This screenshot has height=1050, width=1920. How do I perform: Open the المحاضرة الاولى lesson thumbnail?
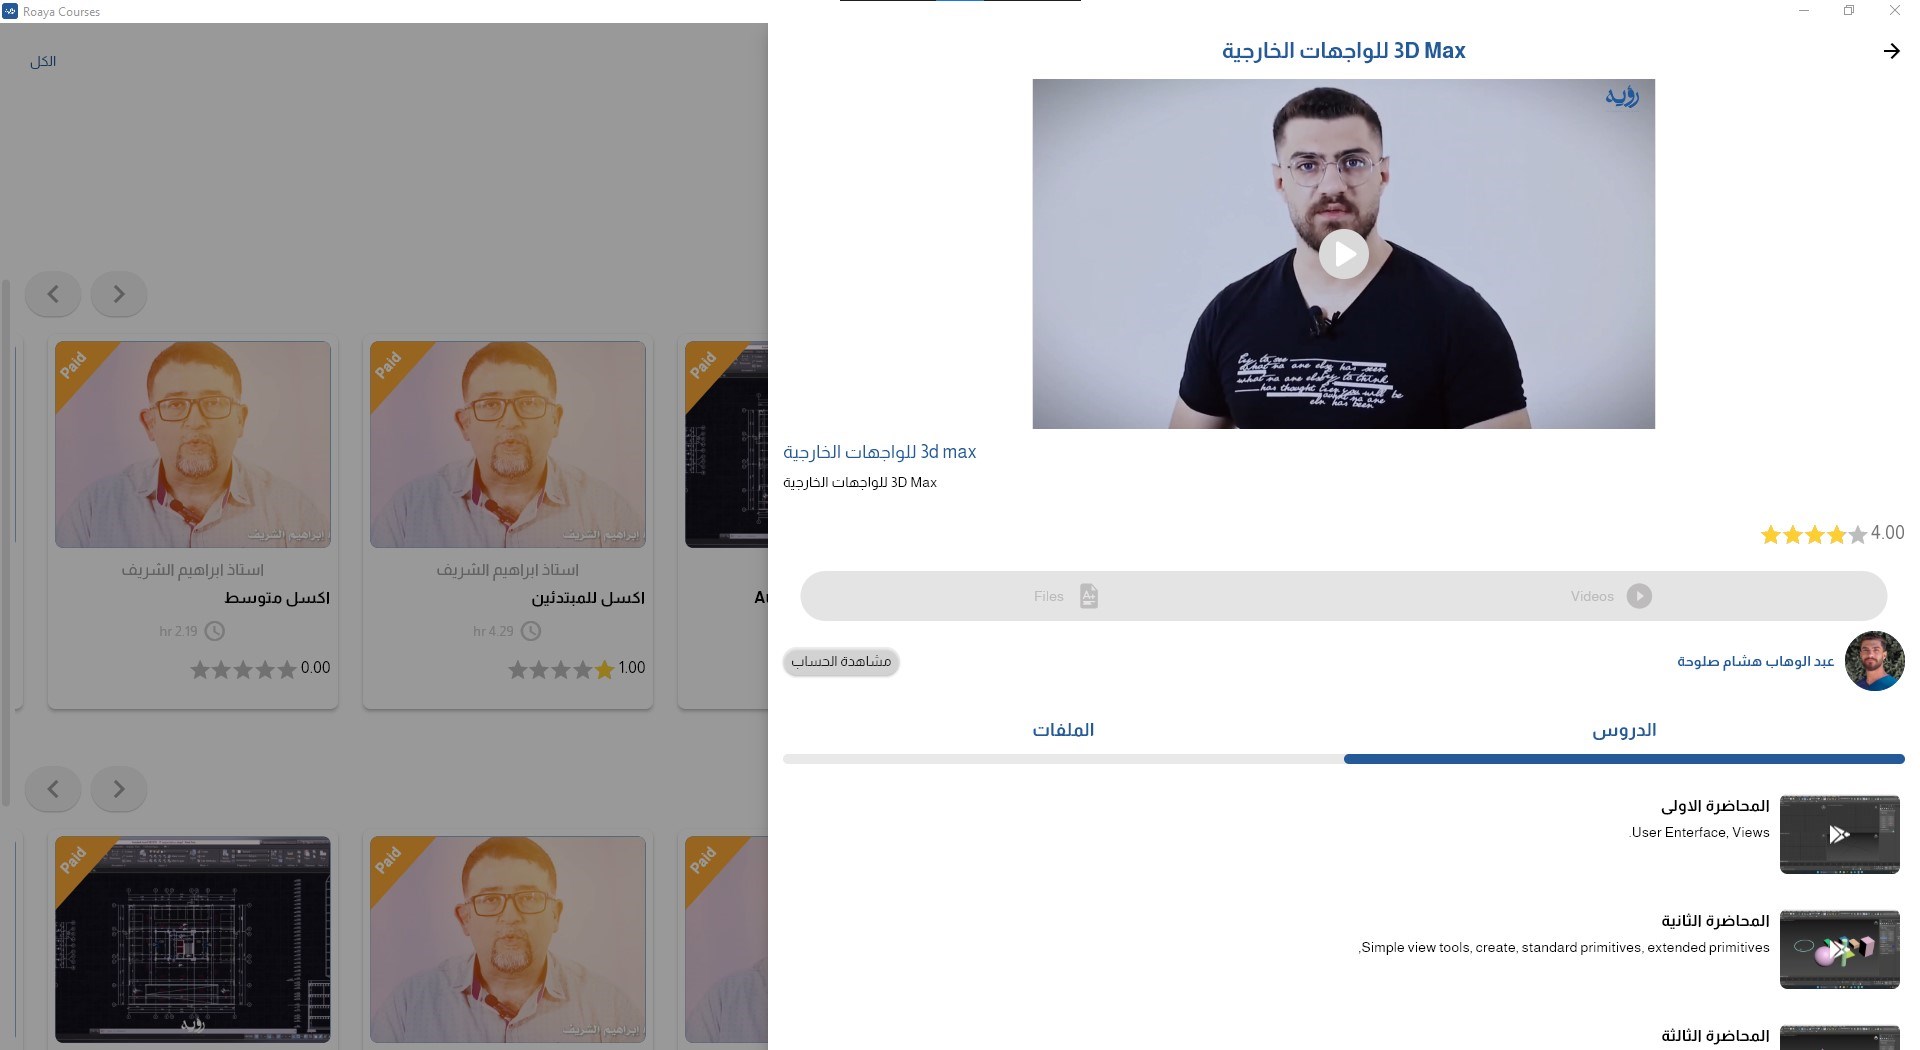click(x=1839, y=834)
